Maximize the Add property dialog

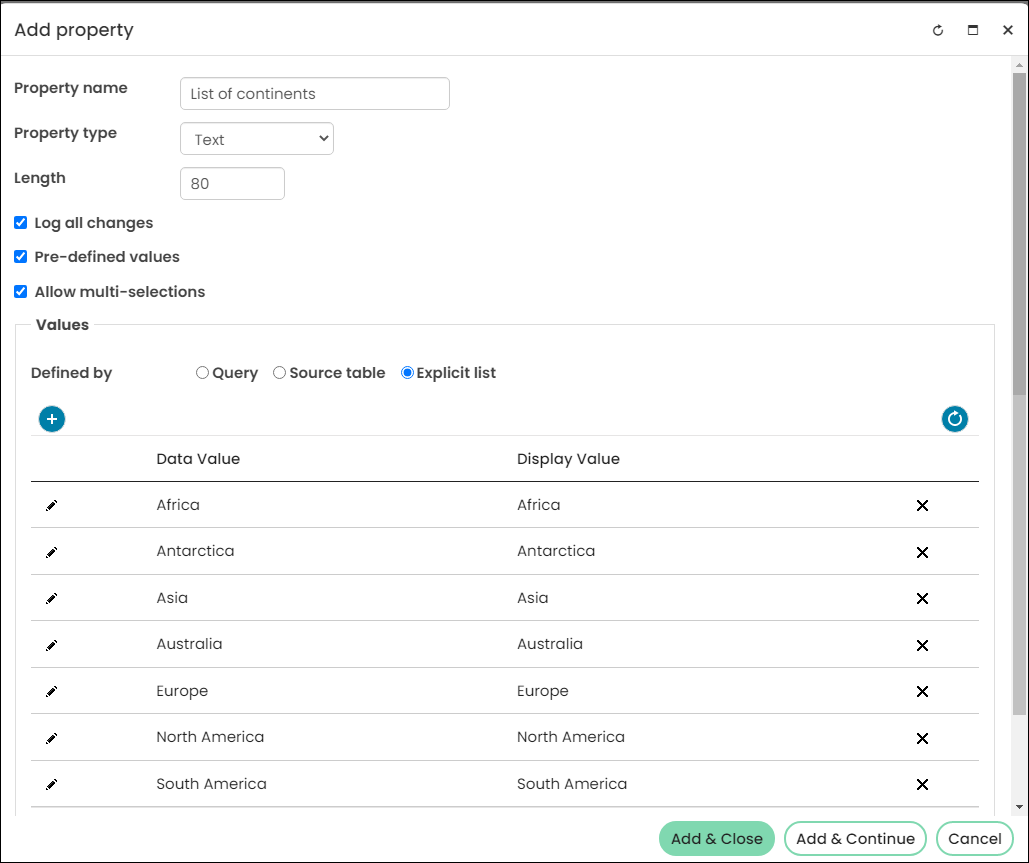point(973,30)
